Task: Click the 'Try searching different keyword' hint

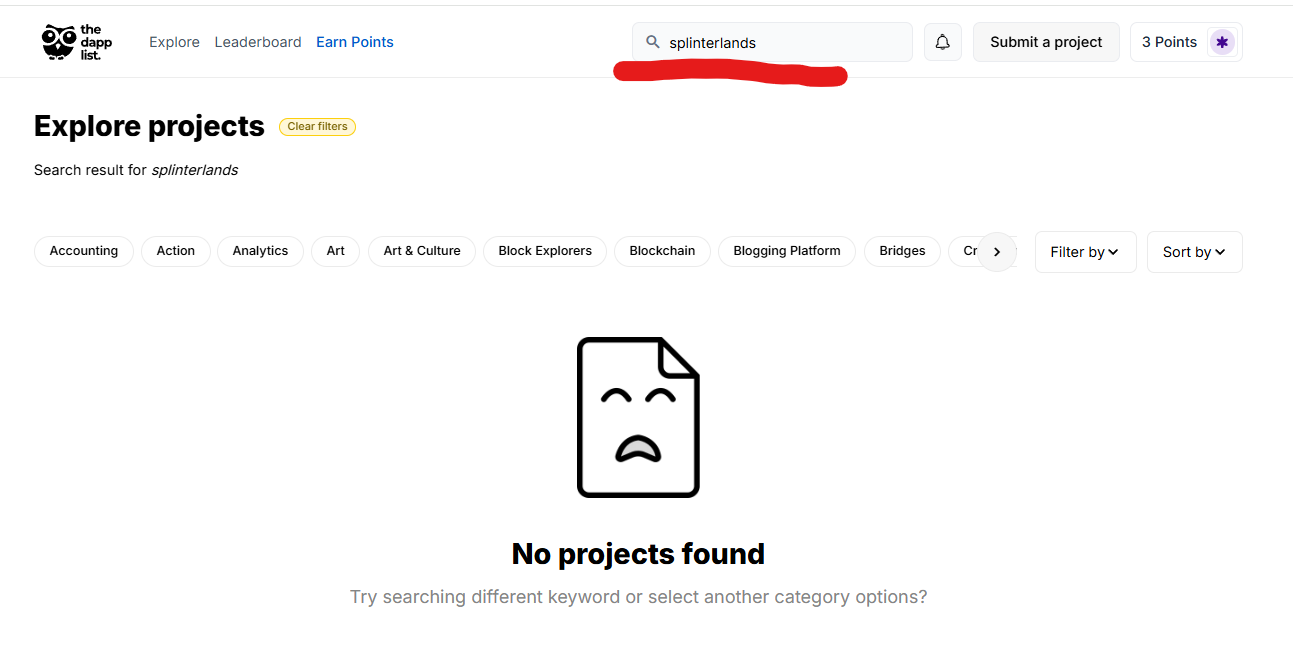Action: click(x=638, y=597)
